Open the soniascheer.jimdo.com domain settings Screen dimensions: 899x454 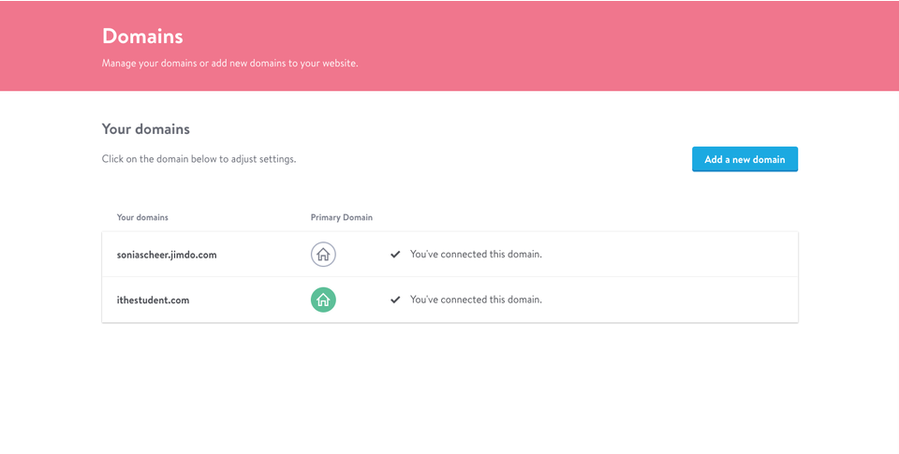(167, 255)
